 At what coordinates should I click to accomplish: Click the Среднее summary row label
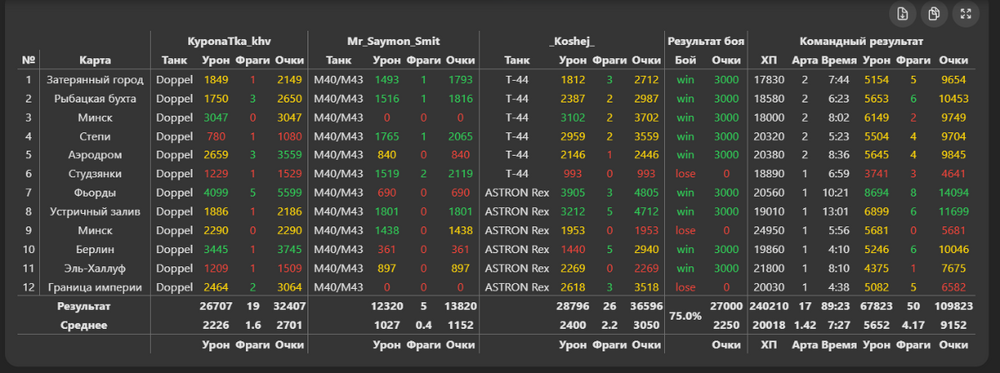84,325
